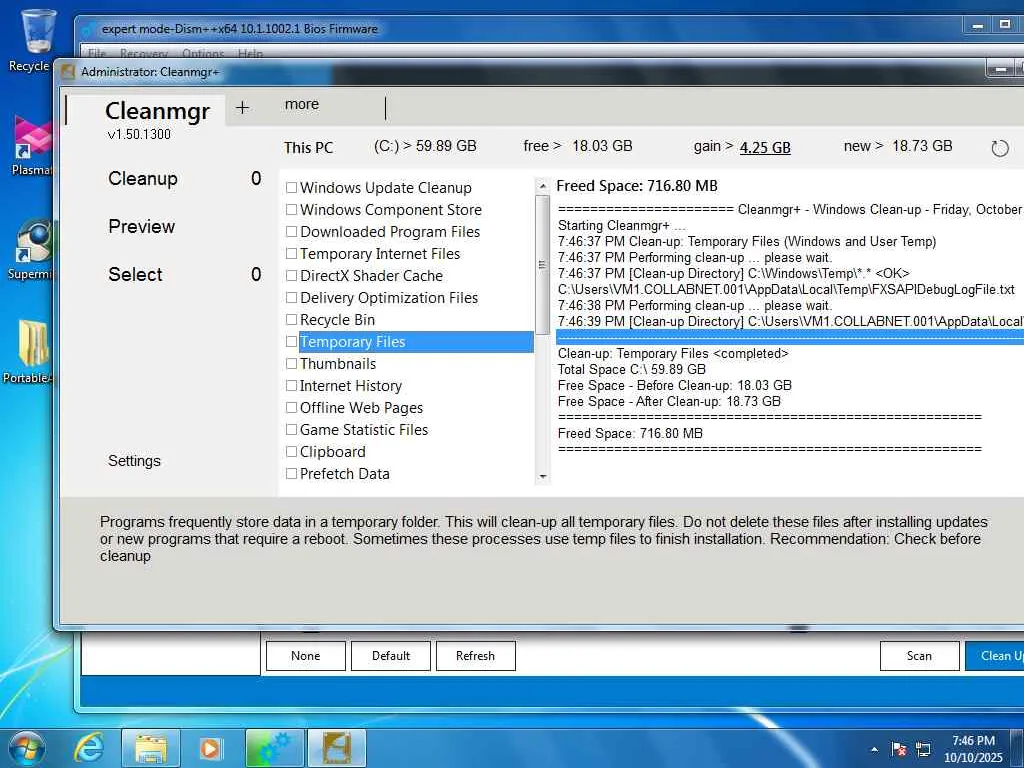Click log line 'Total Space C:\ 59.89 GB'
The image size is (1024, 768).
(632, 370)
